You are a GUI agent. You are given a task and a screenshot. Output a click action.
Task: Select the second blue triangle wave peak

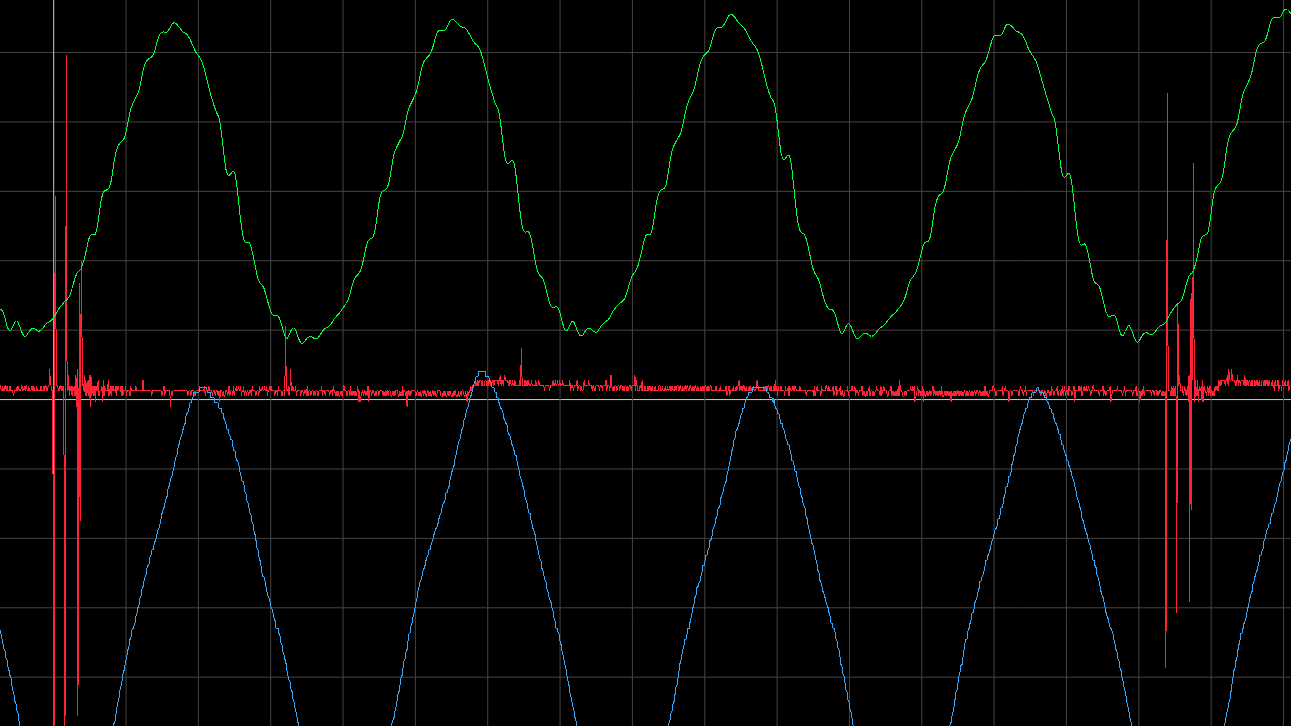(x=482, y=374)
